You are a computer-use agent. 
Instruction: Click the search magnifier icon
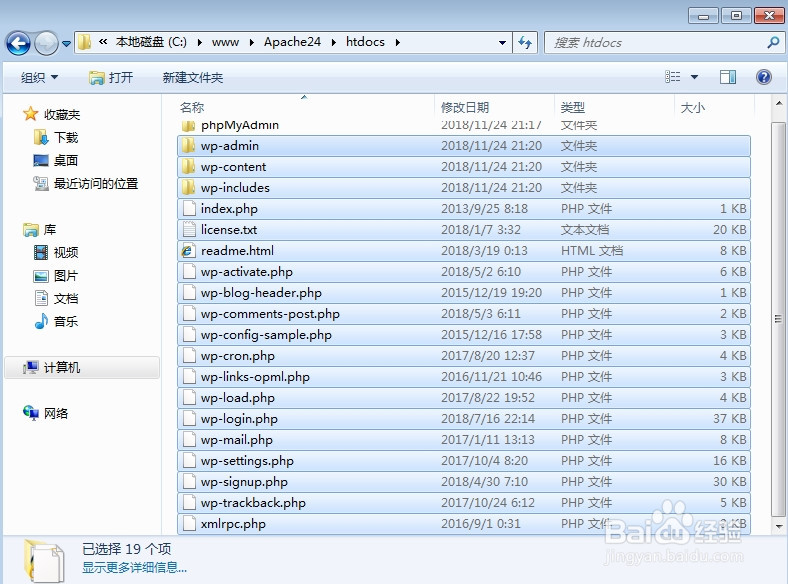tap(773, 43)
